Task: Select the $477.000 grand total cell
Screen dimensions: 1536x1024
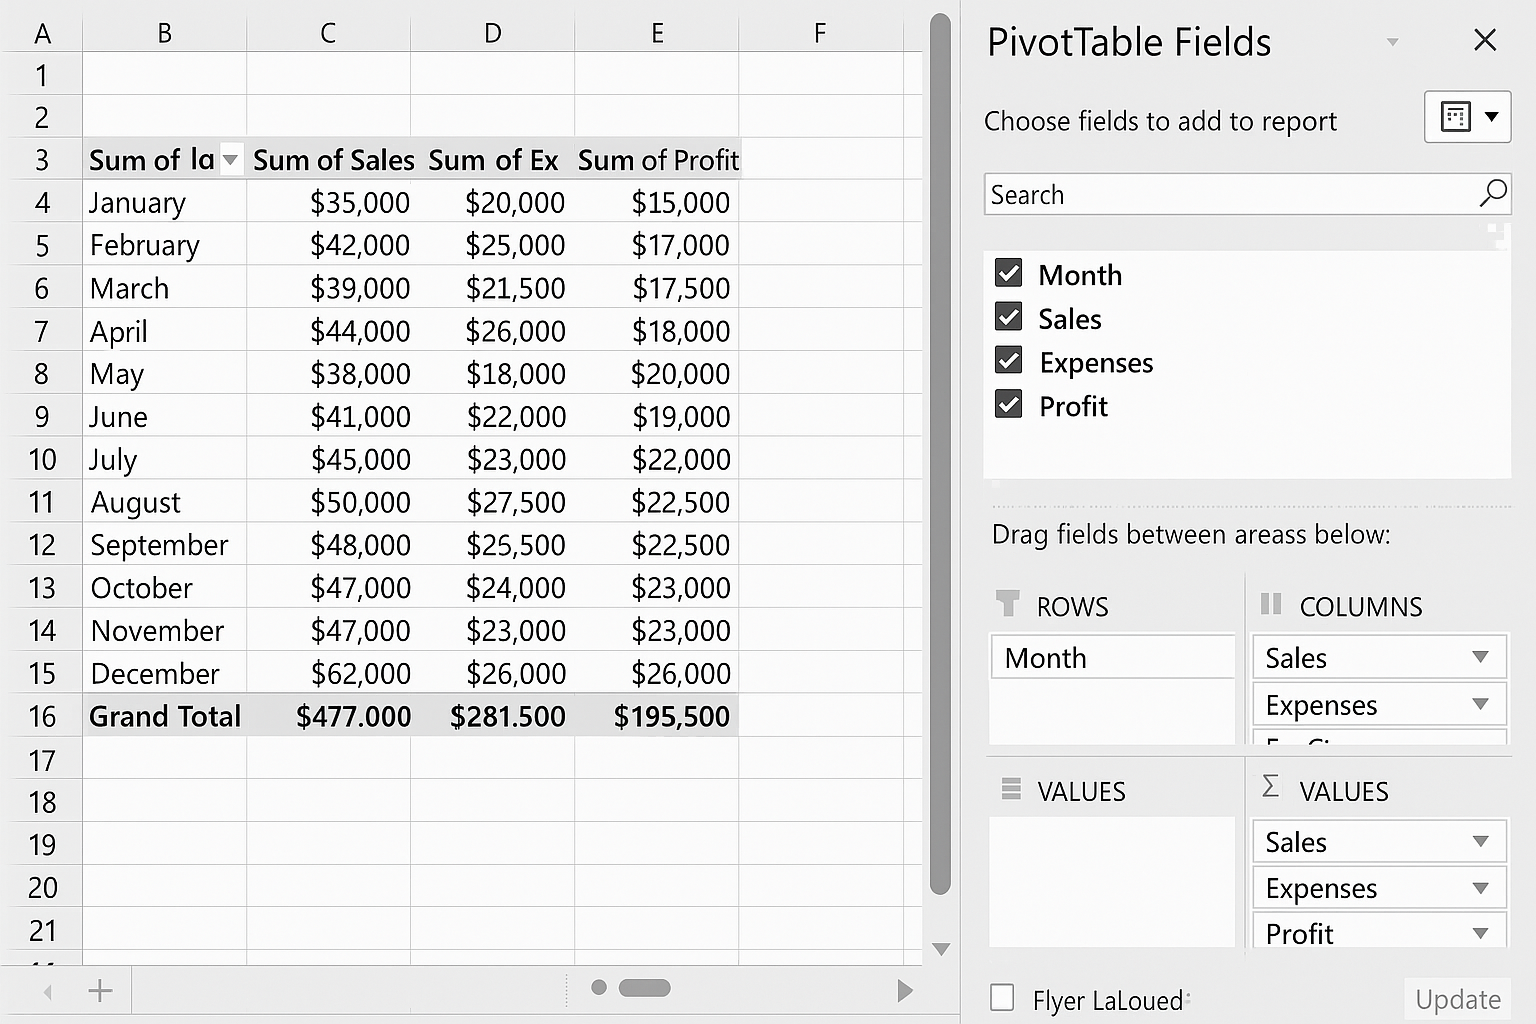Action: coord(329,716)
